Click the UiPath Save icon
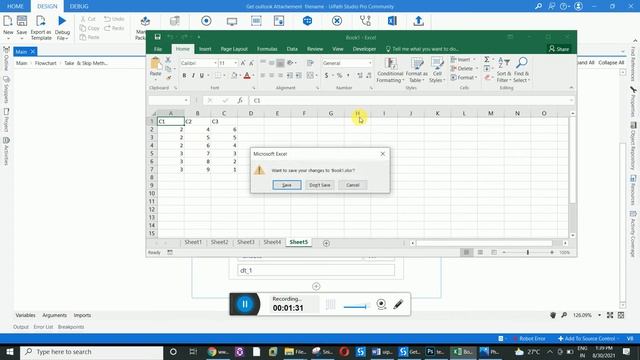Viewport: 640px width, 360px height. pyautogui.click(x=22, y=27)
